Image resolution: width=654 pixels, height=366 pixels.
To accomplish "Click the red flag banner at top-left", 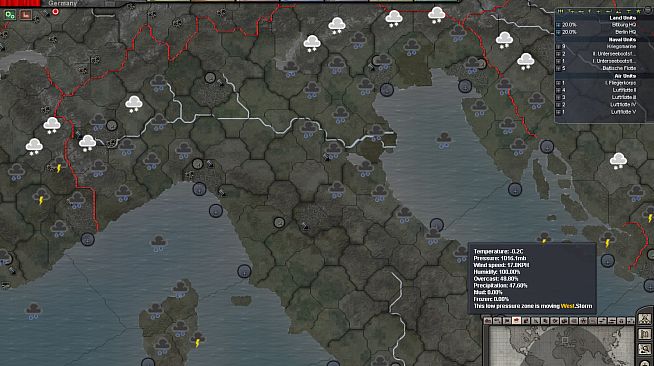I will [x=20, y=3].
